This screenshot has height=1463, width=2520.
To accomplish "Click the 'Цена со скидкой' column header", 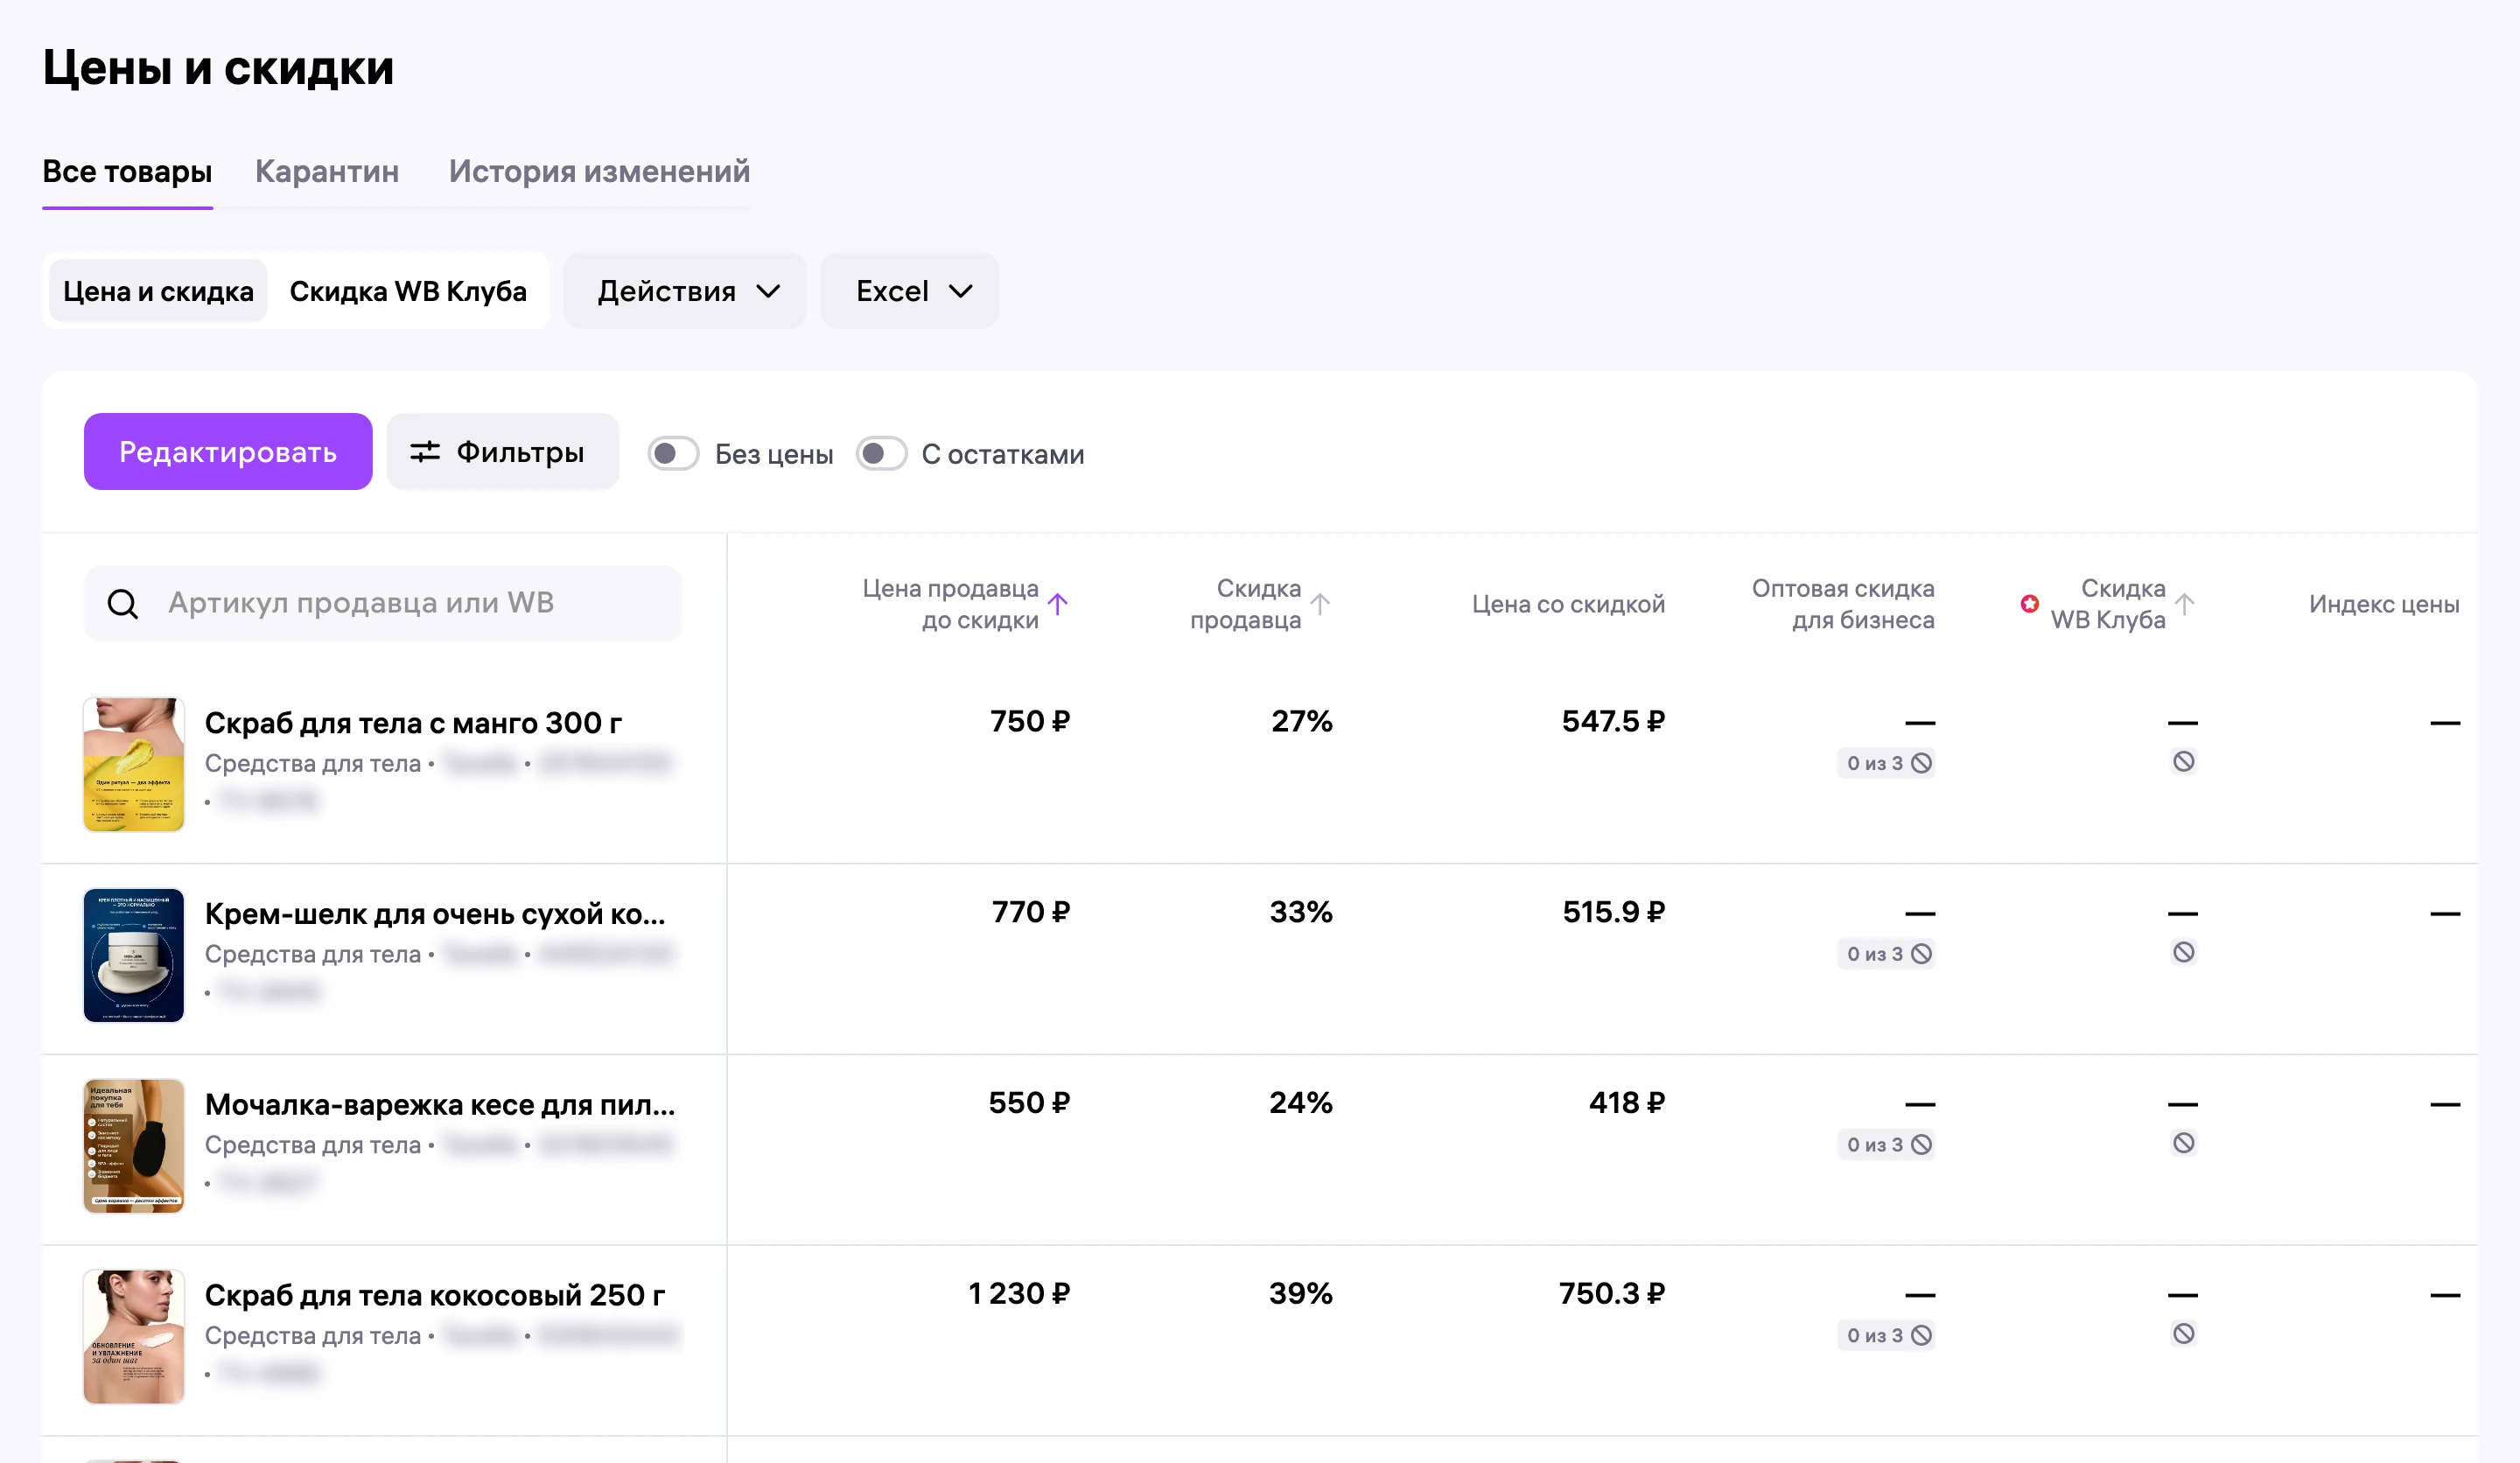I will 1568,604.
